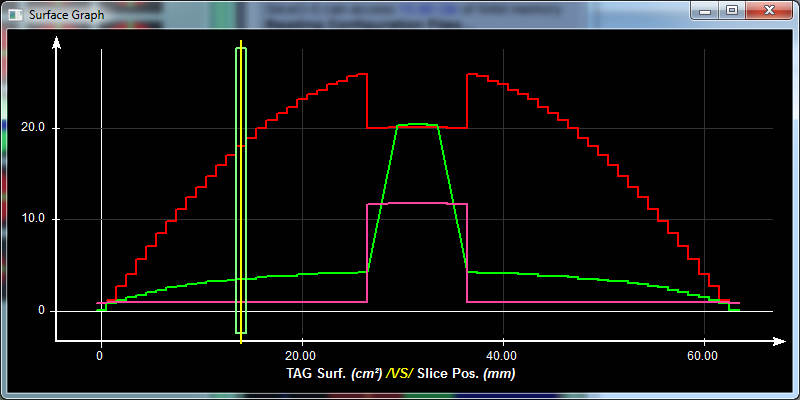Click the Surface Graph title bar text
800x400 pixels.
click(x=65, y=14)
